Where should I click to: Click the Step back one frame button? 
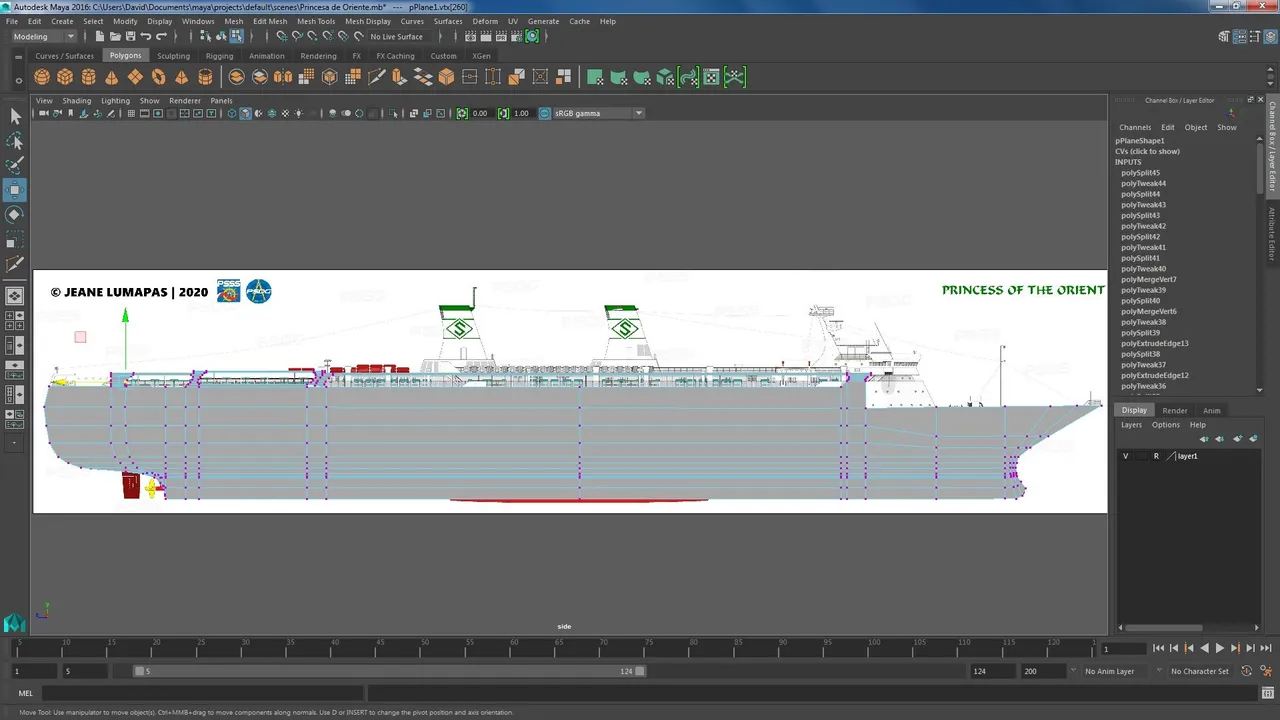click(x=1174, y=648)
